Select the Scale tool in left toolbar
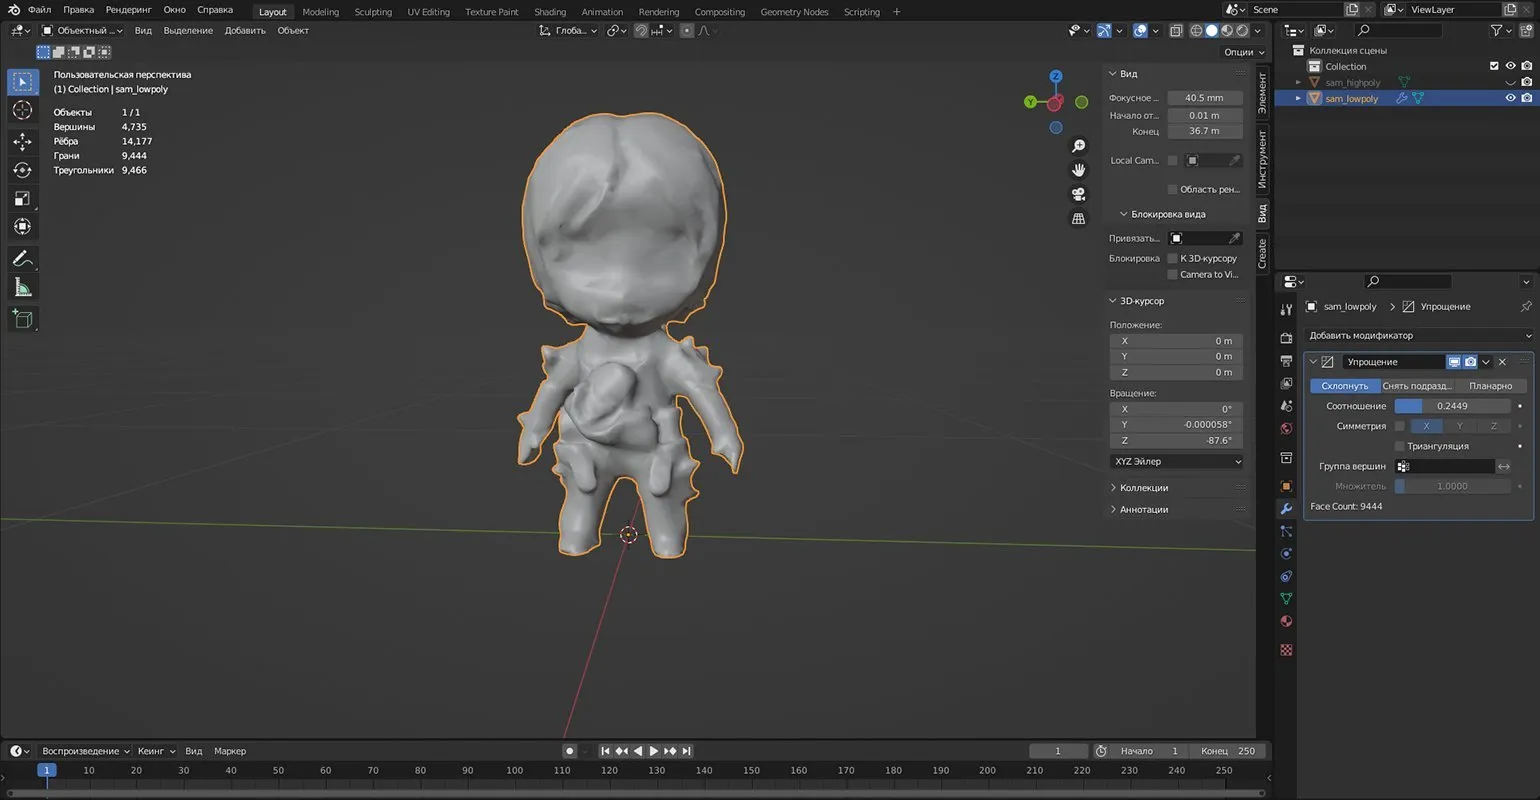Image resolution: width=1540 pixels, height=800 pixels. (22, 199)
